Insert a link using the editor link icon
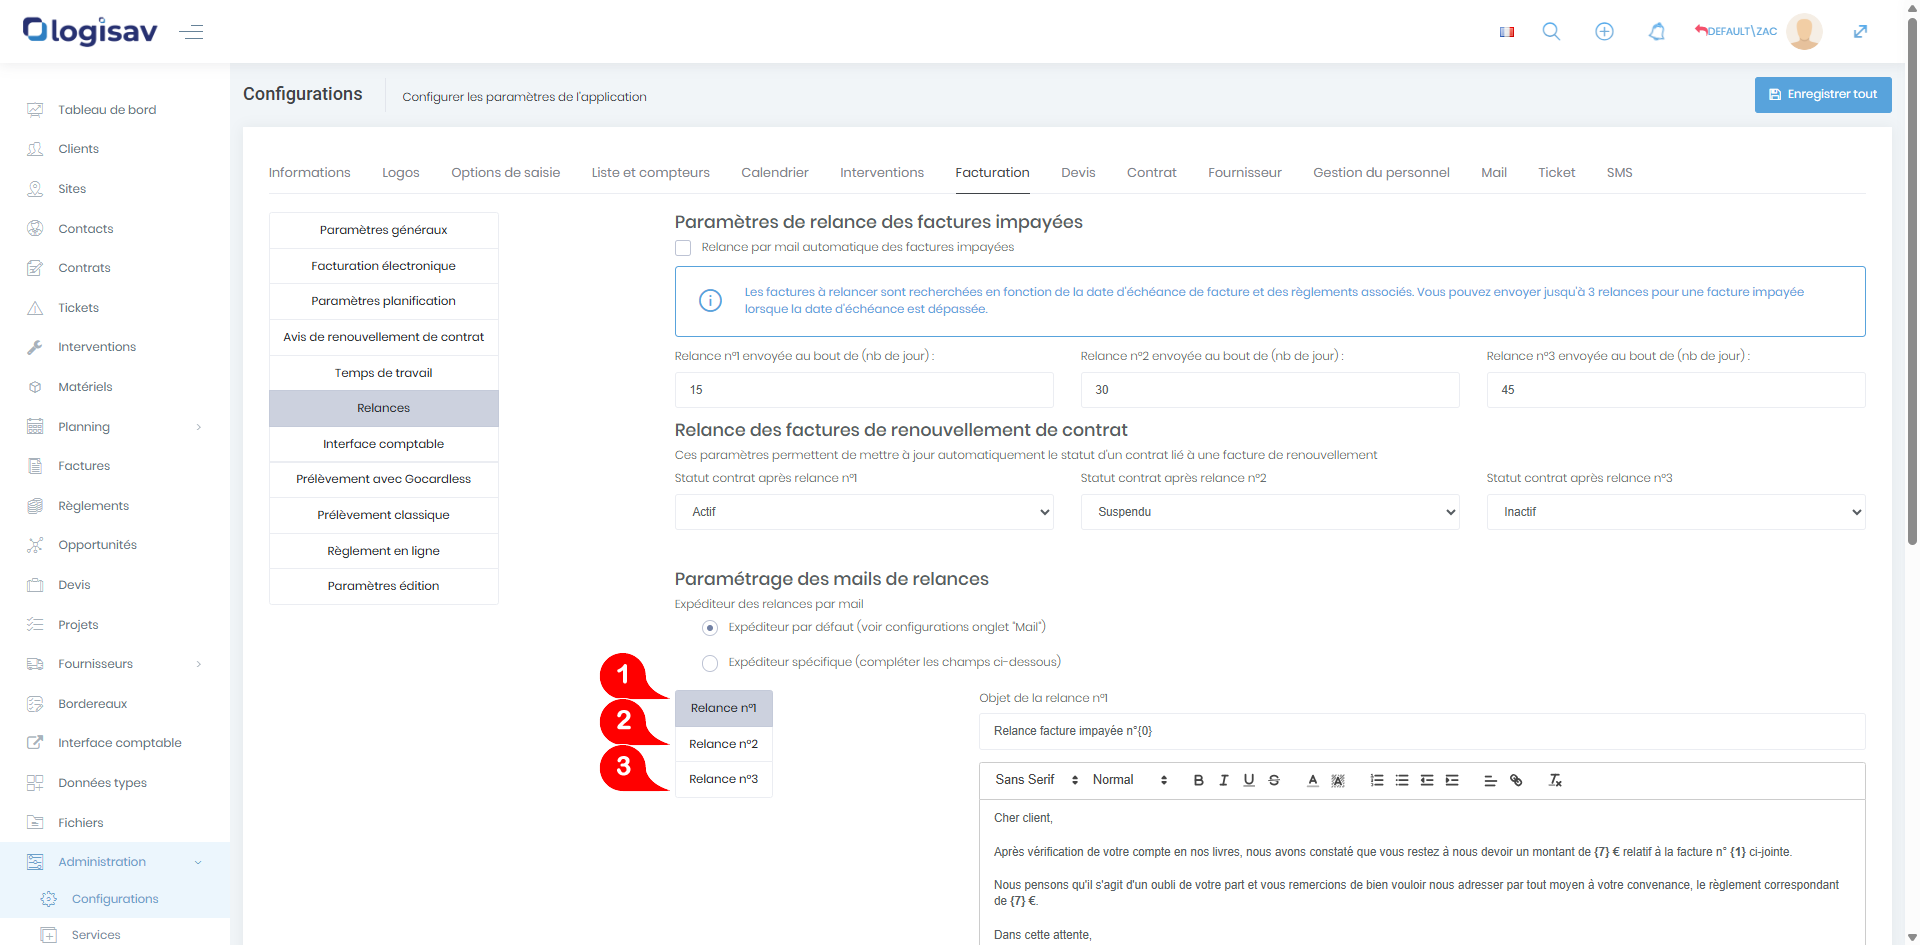 pyautogui.click(x=1516, y=780)
